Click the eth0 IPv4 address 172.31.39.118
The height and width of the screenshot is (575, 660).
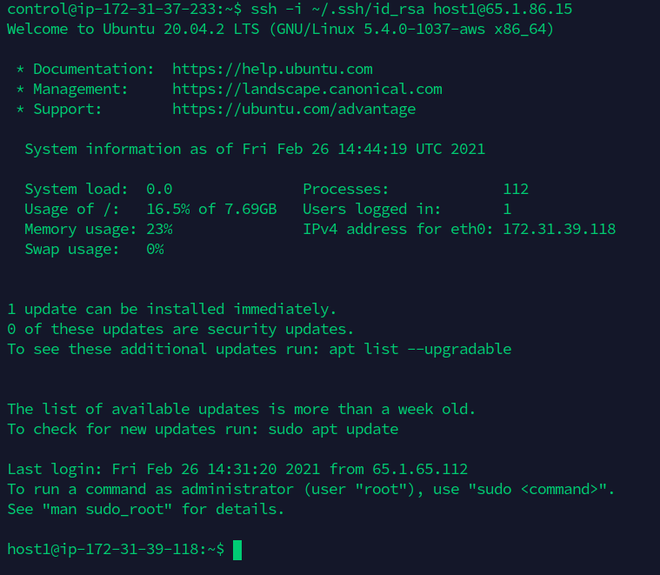(559, 229)
